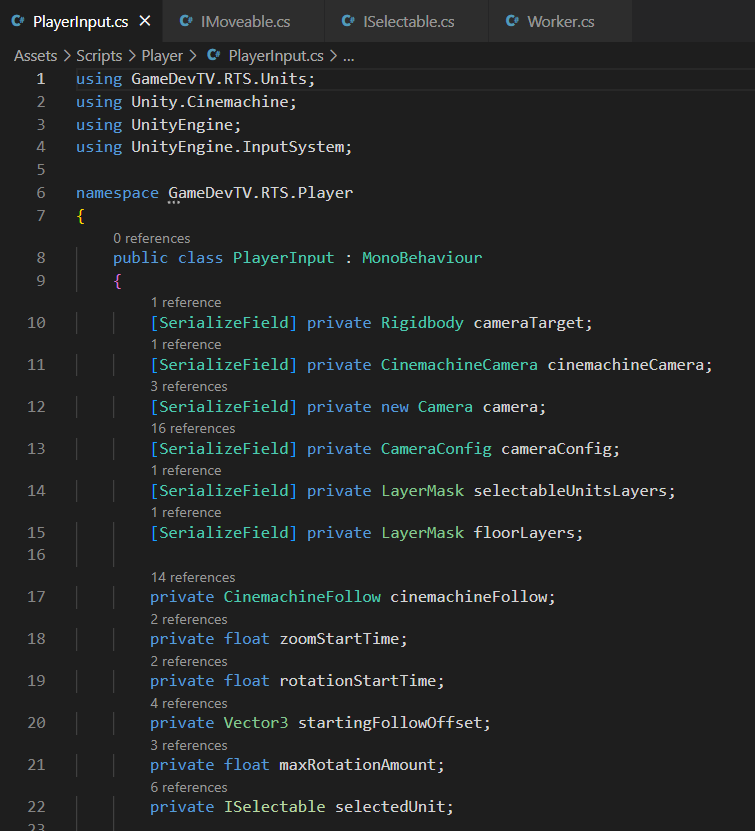Viewport: 755px width, 831px height.
Task: Click 'cinemachineCamera' field name on line 11
Action: (625, 365)
